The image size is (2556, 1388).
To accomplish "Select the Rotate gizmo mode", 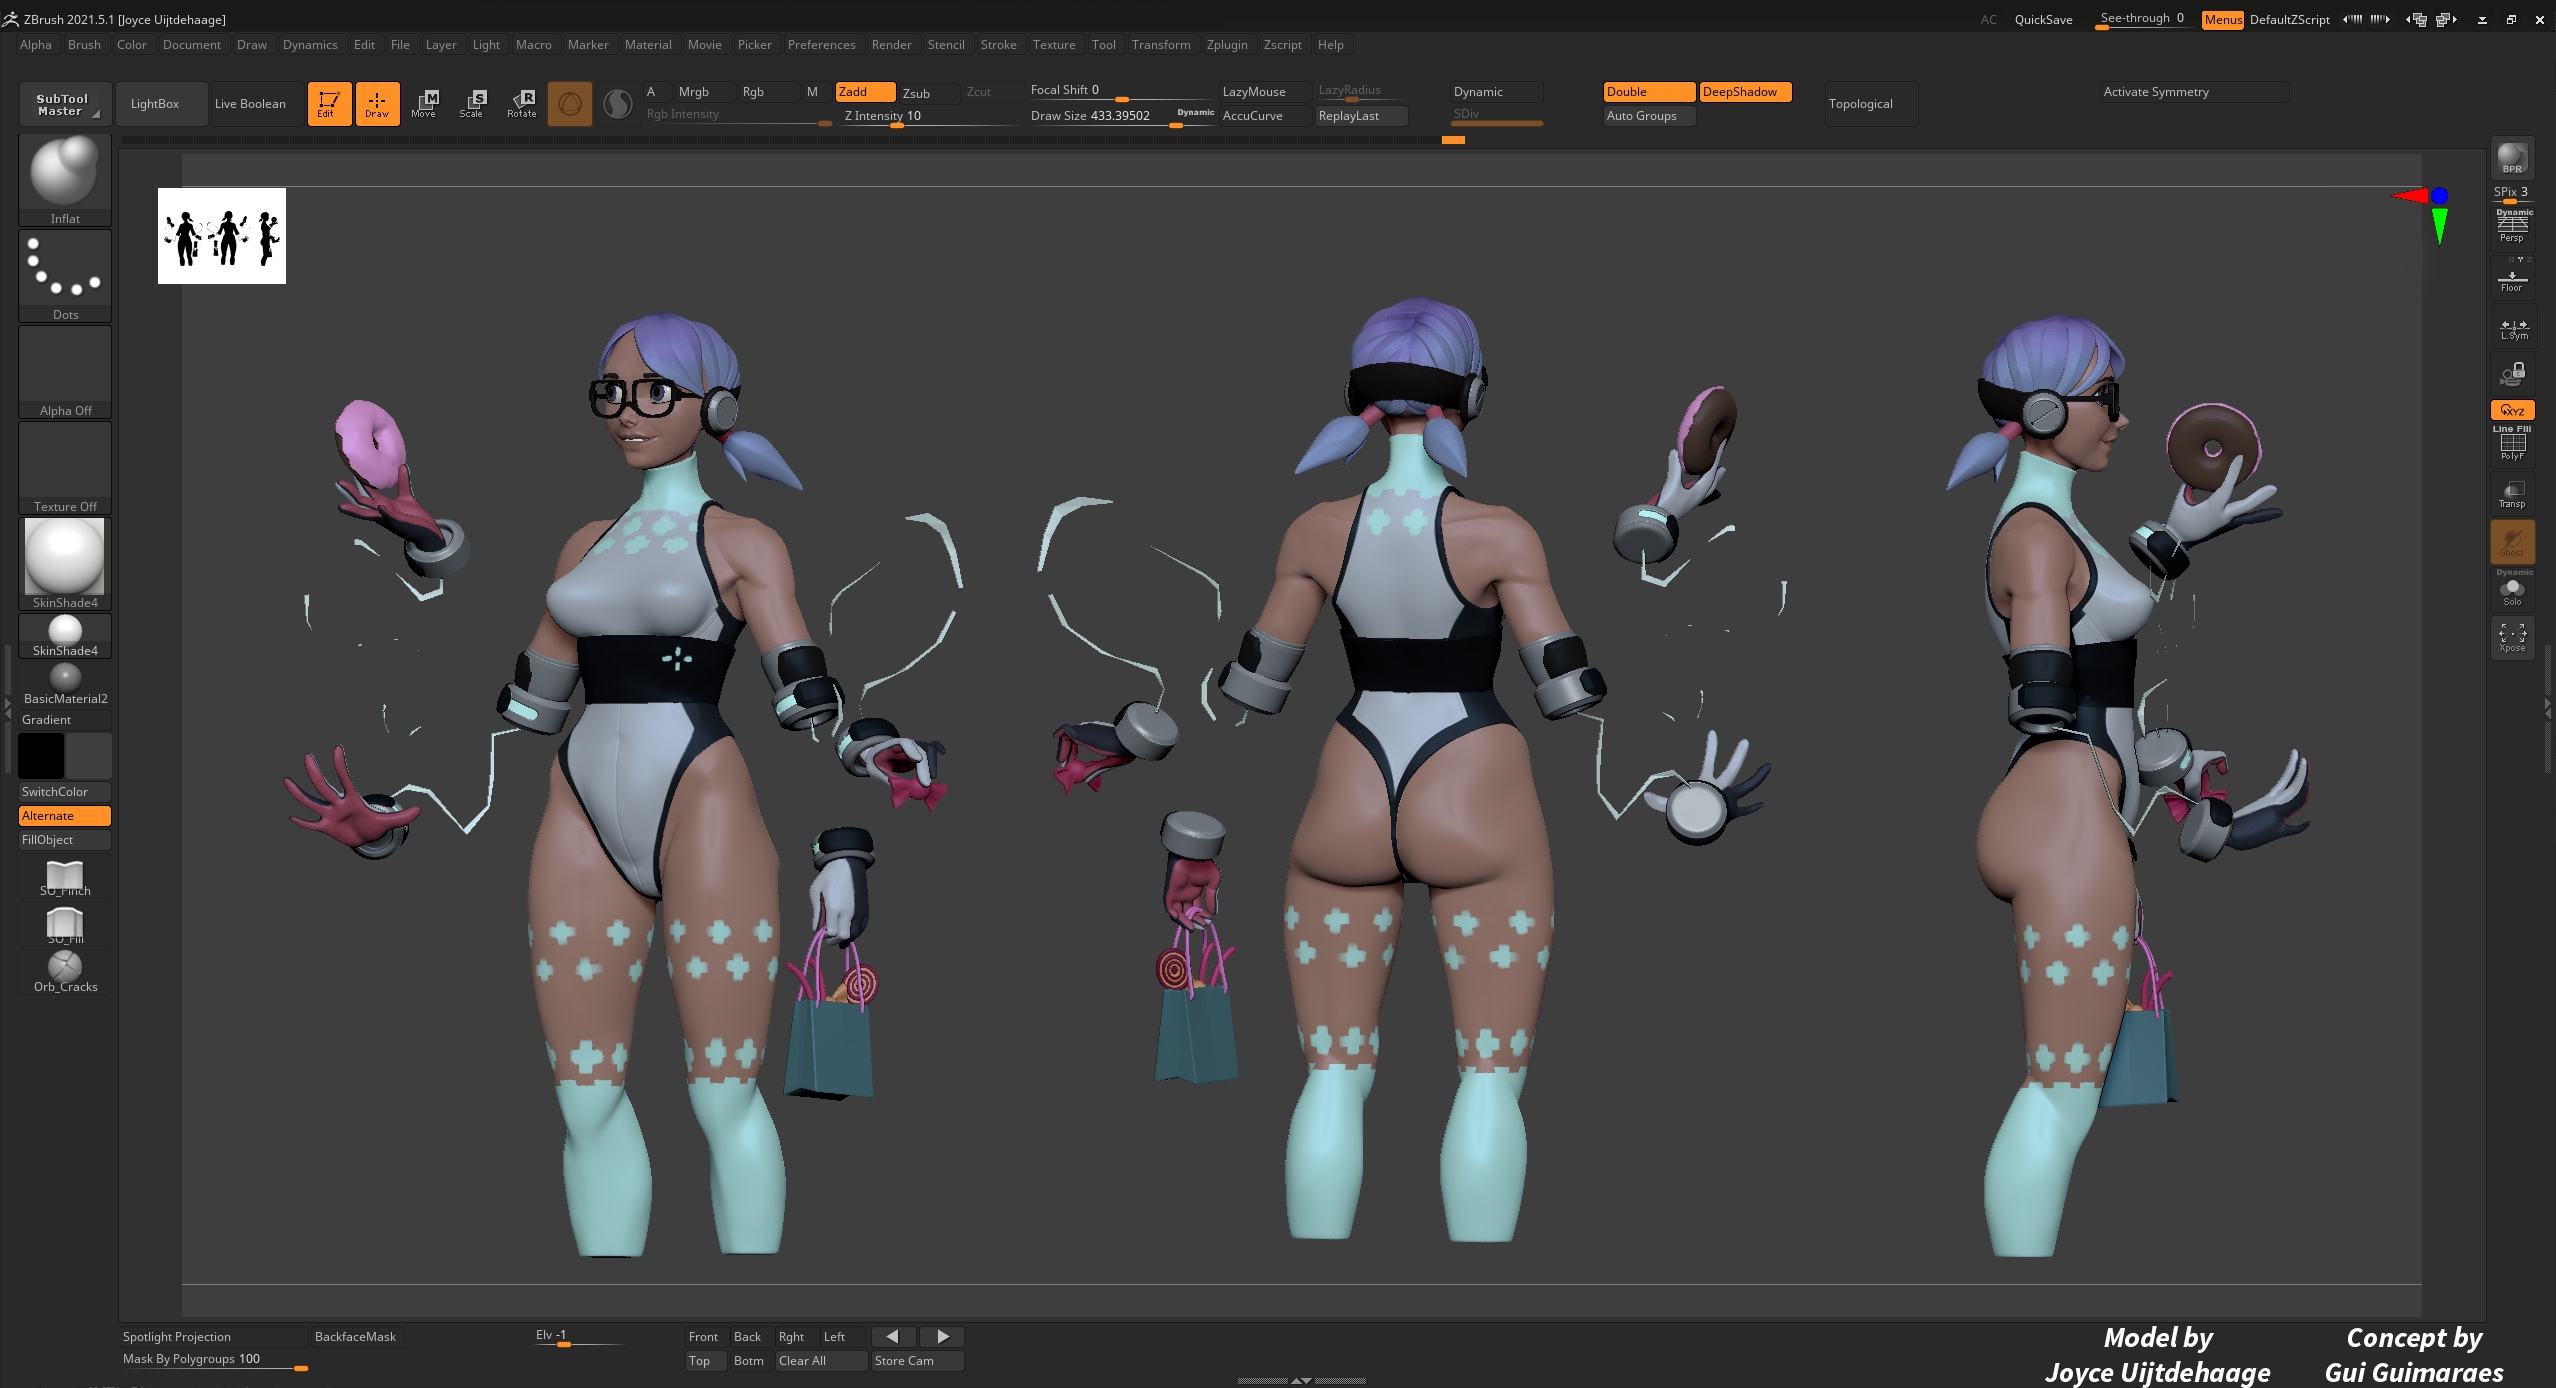I will pos(522,103).
